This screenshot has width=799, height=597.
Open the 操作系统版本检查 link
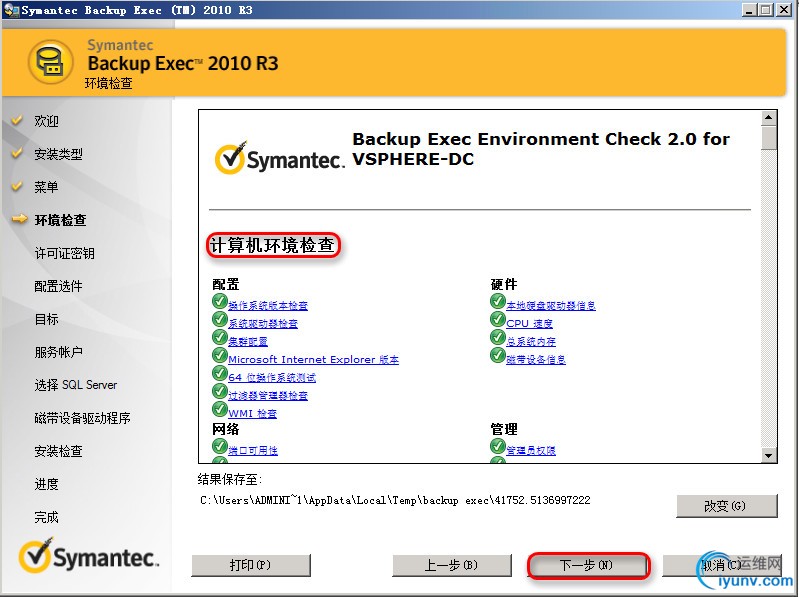point(268,306)
